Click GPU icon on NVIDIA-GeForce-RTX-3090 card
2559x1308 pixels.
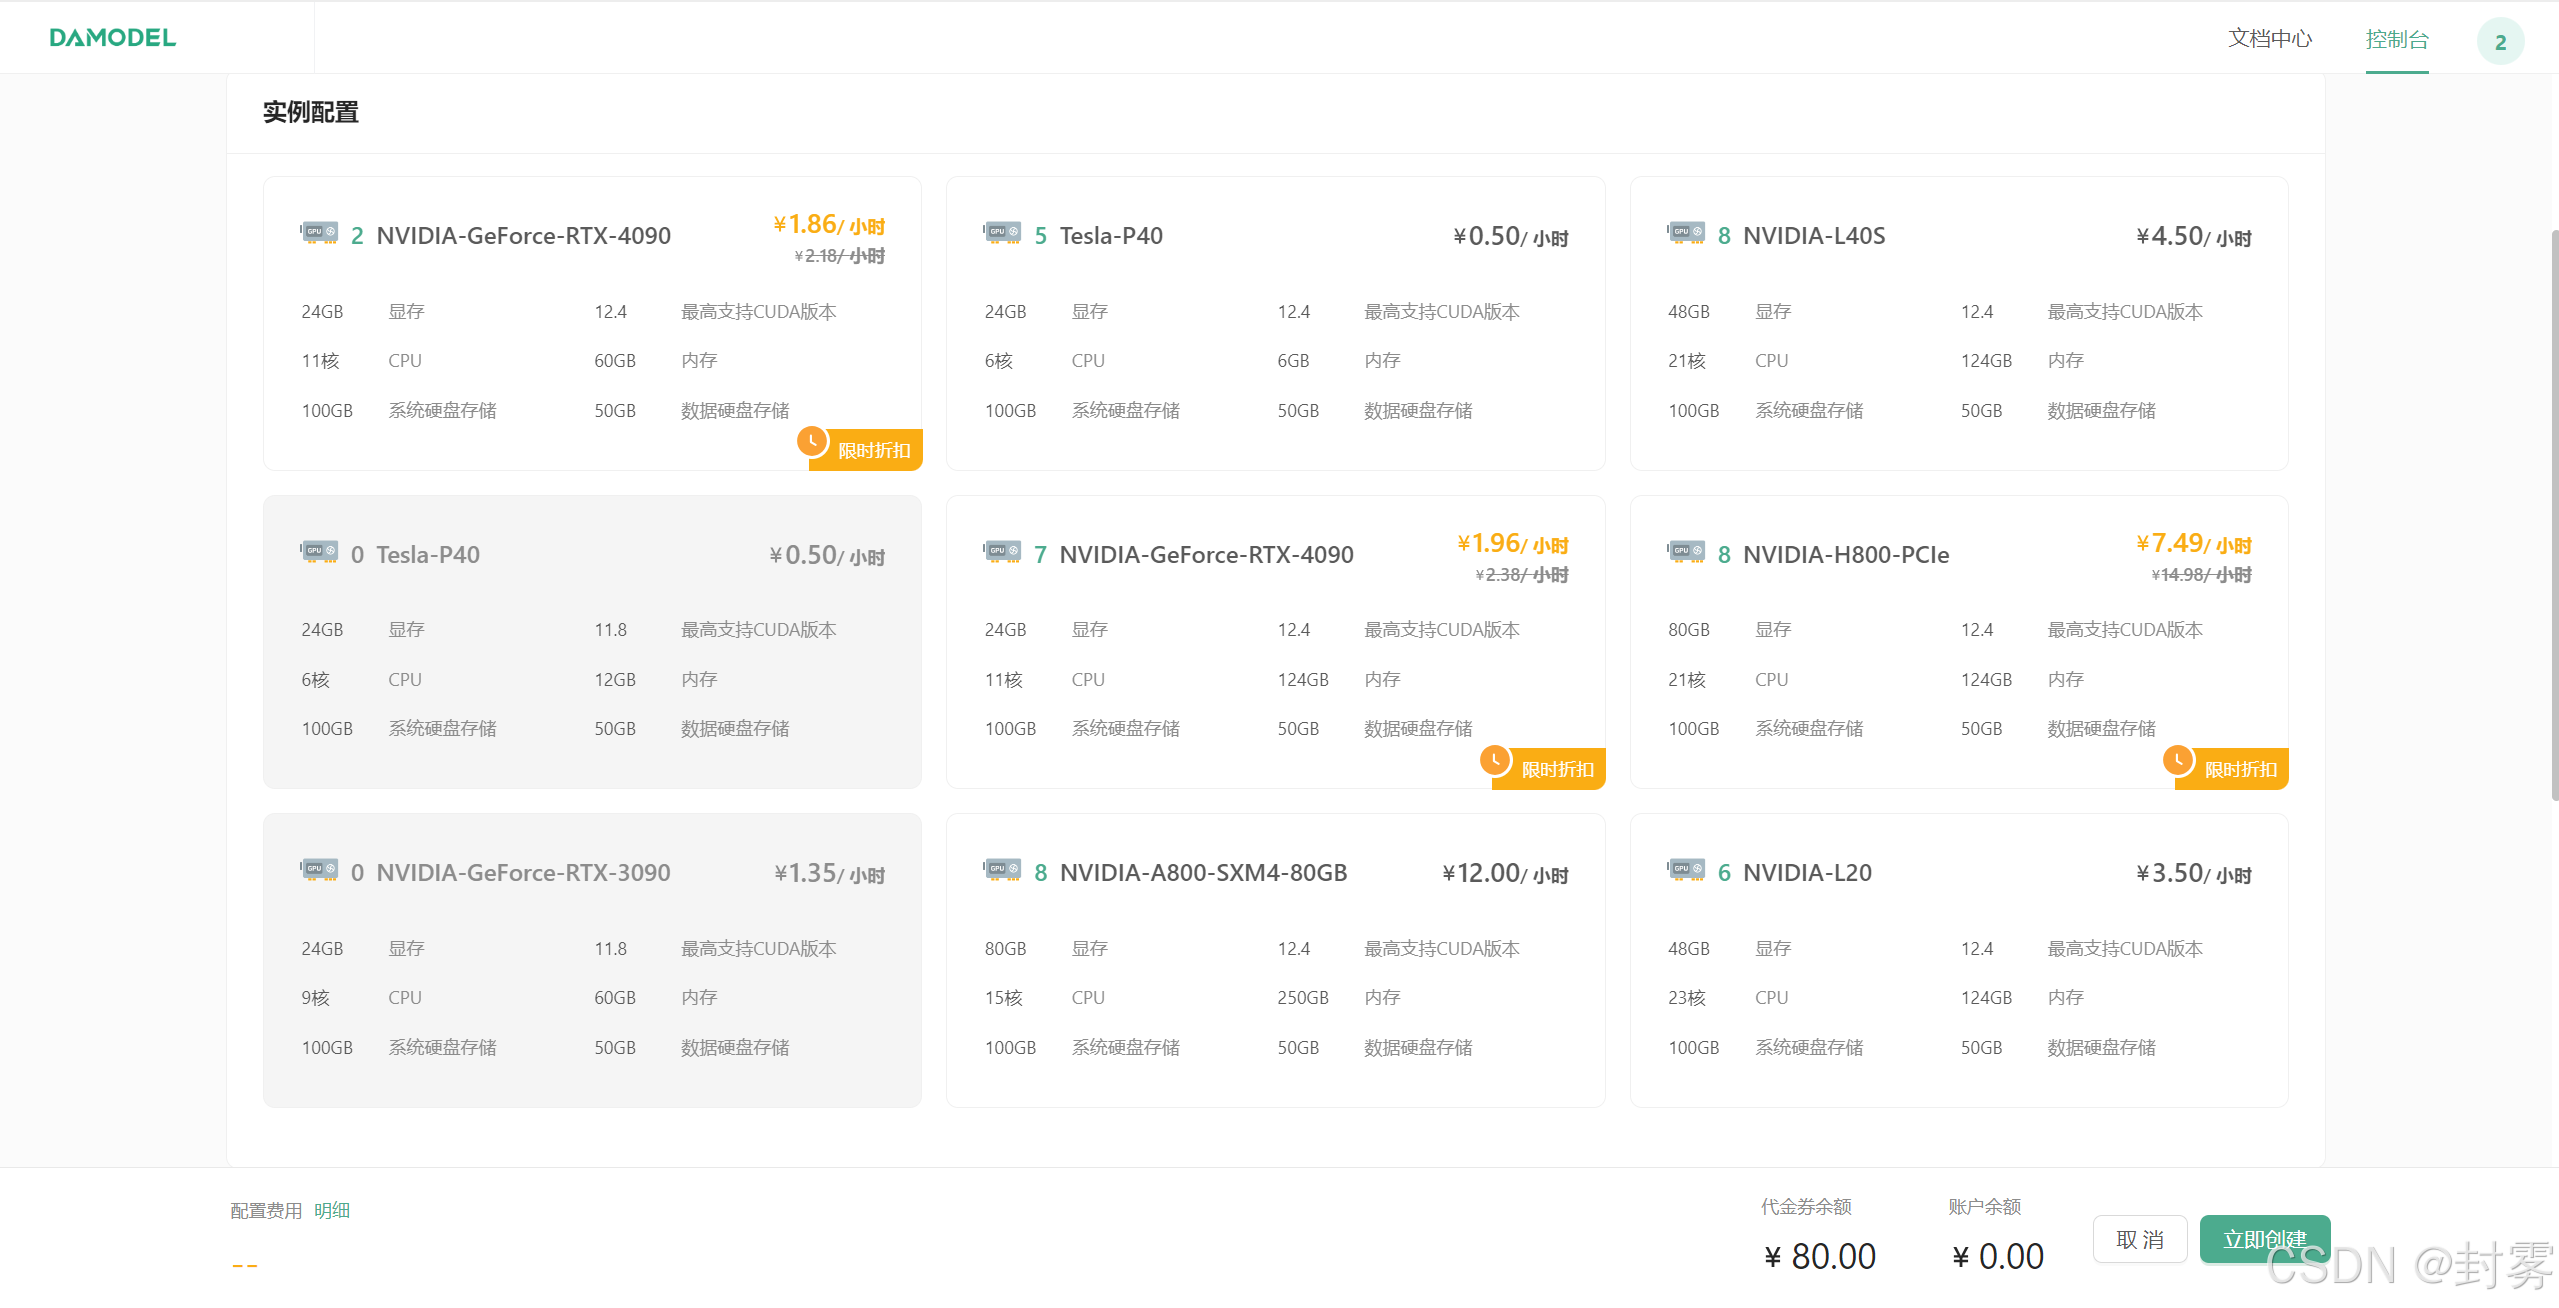click(x=319, y=870)
